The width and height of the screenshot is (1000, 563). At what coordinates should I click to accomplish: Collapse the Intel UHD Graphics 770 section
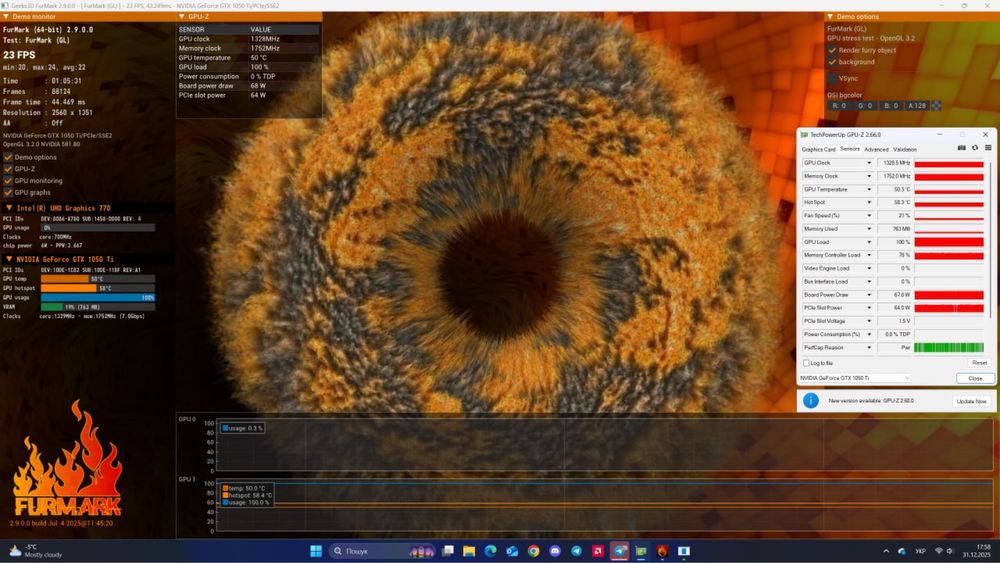[x=9, y=208]
